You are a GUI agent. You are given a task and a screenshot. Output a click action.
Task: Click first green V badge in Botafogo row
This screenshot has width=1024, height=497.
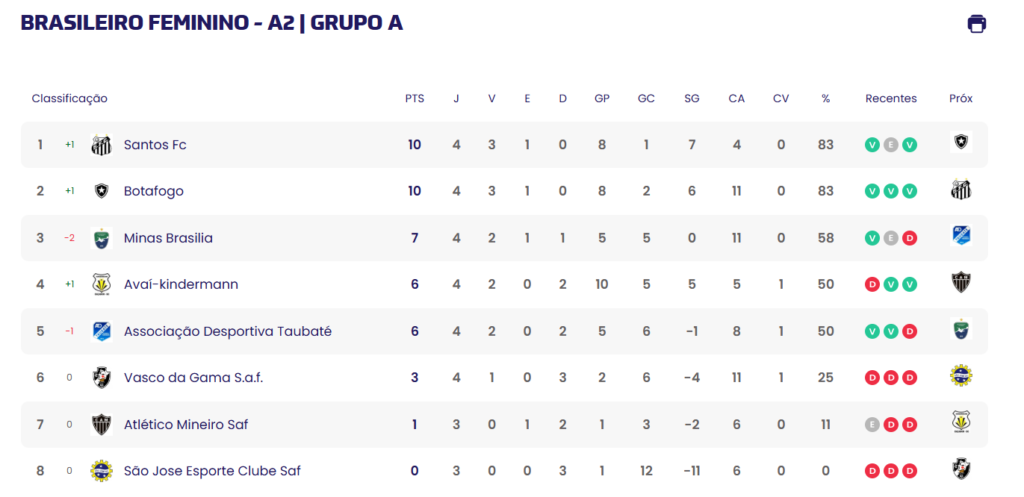tap(872, 191)
